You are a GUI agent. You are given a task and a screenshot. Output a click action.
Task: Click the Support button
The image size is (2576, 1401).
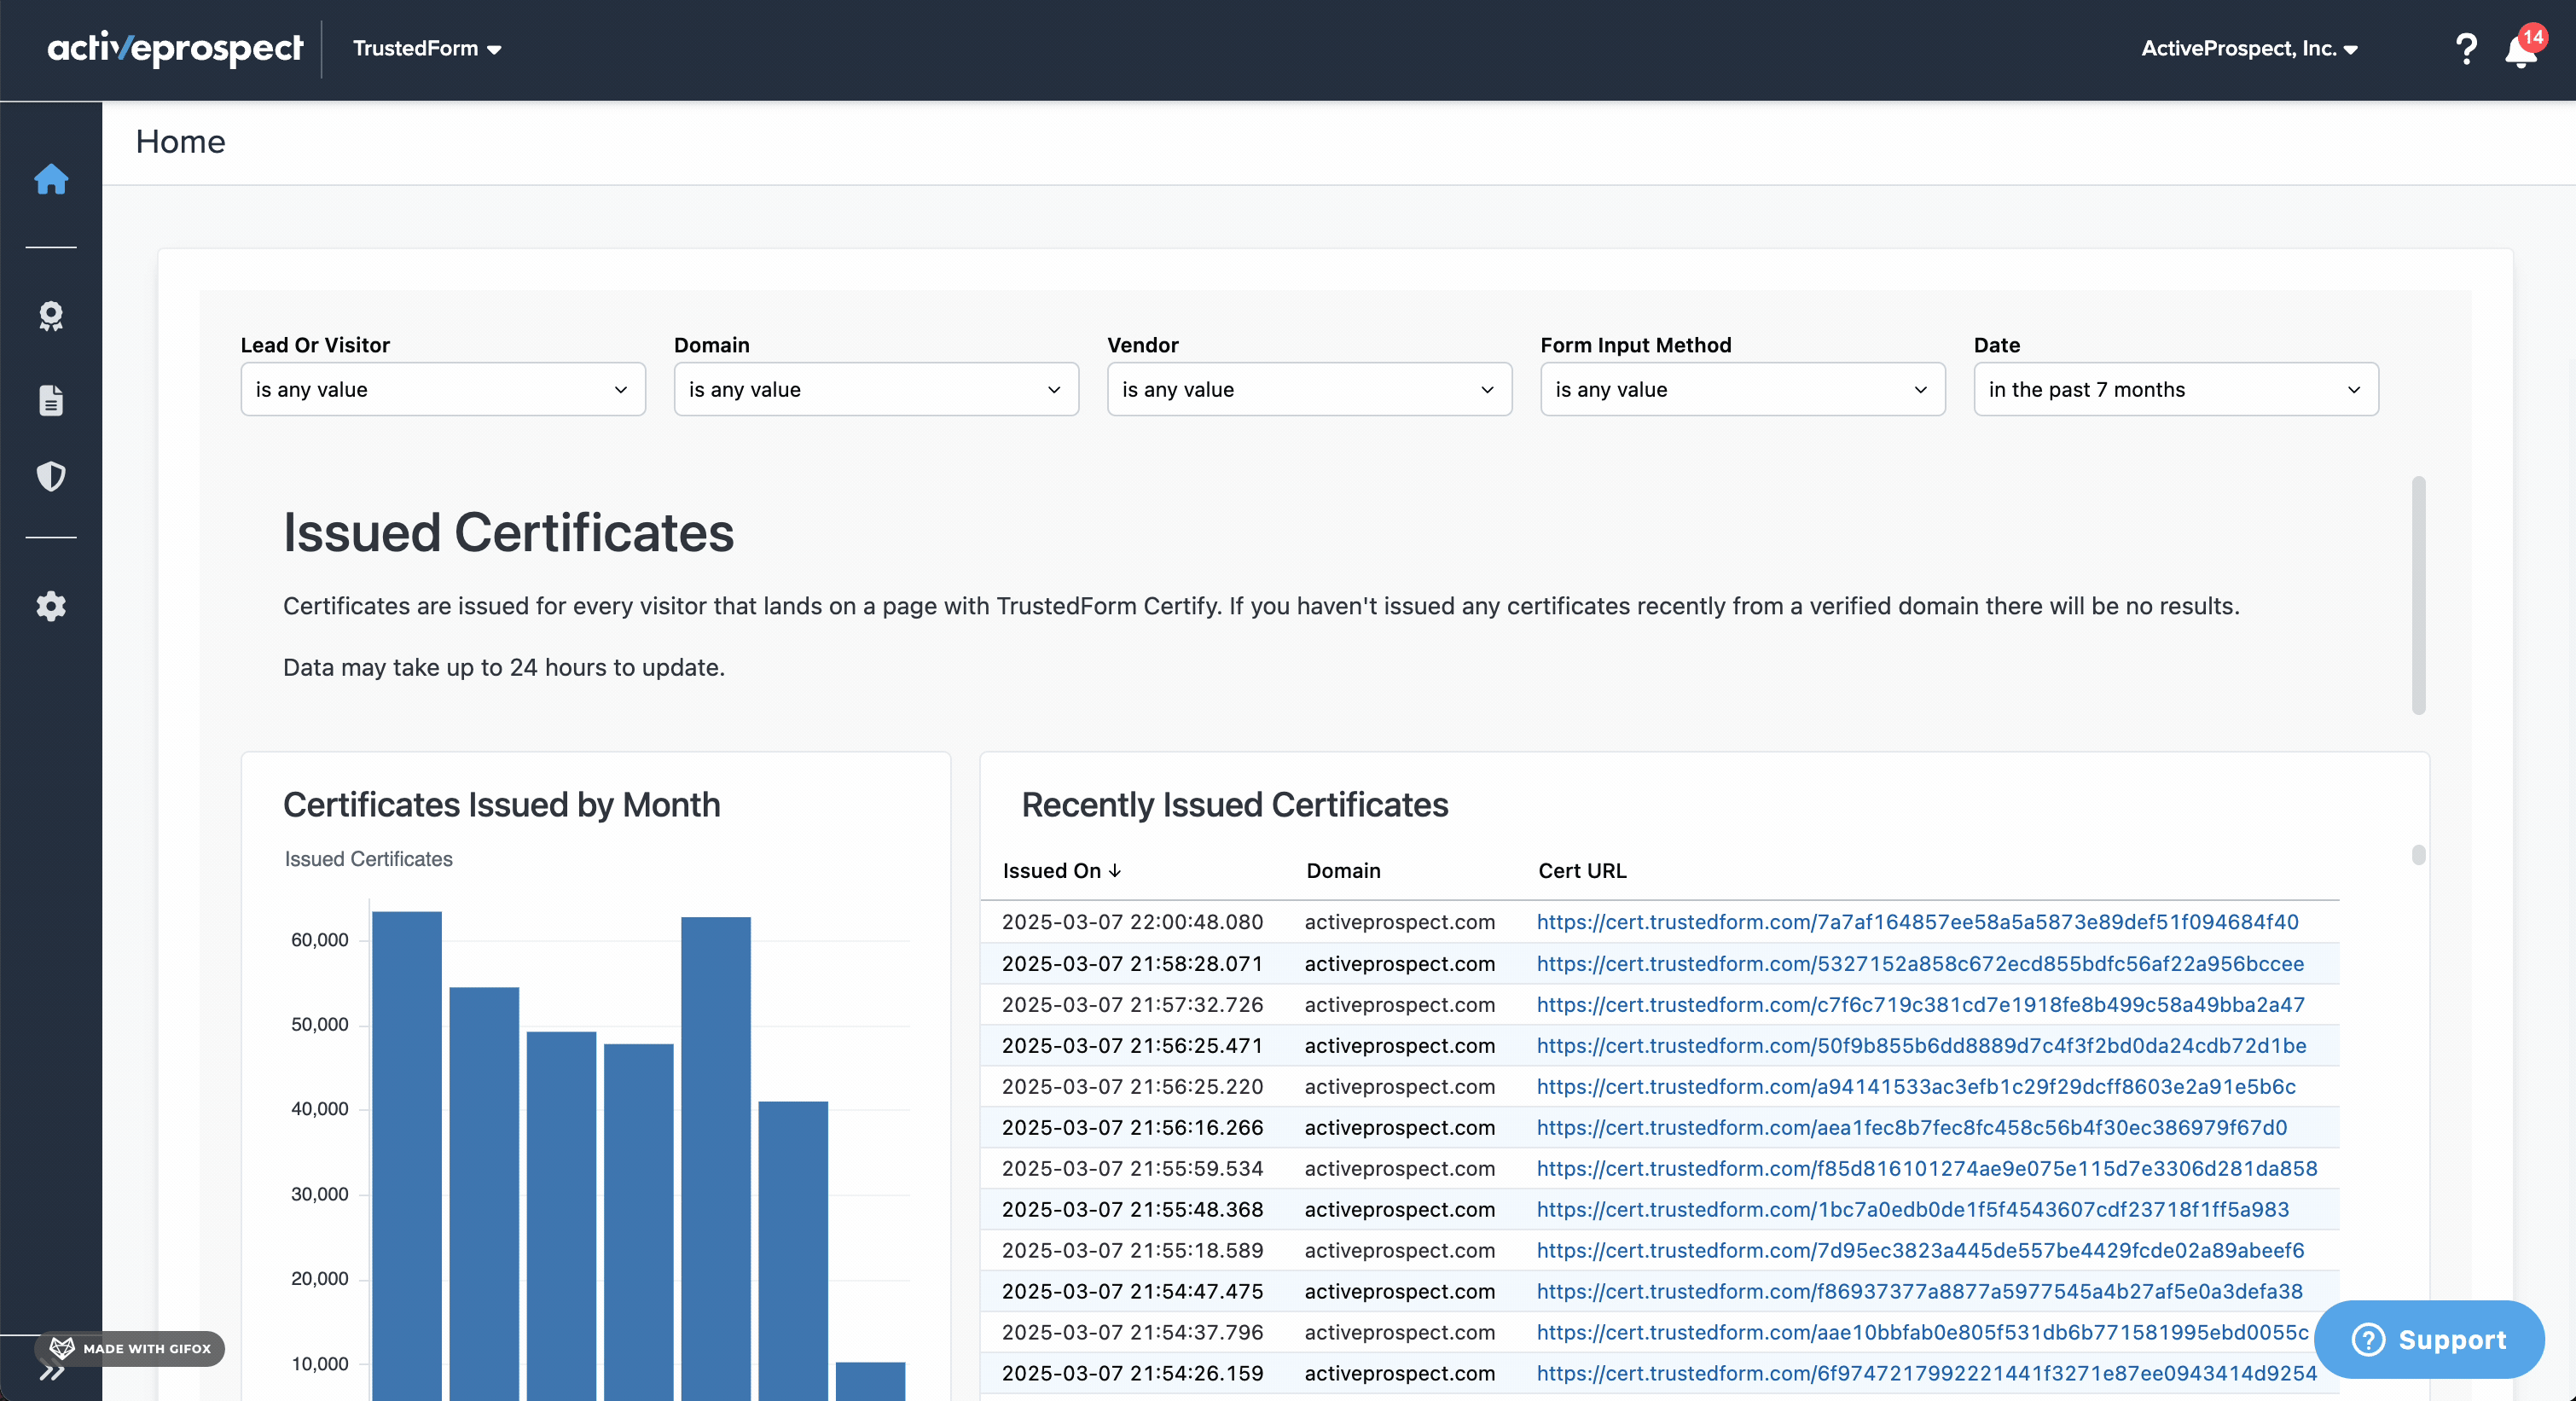point(2429,1339)
